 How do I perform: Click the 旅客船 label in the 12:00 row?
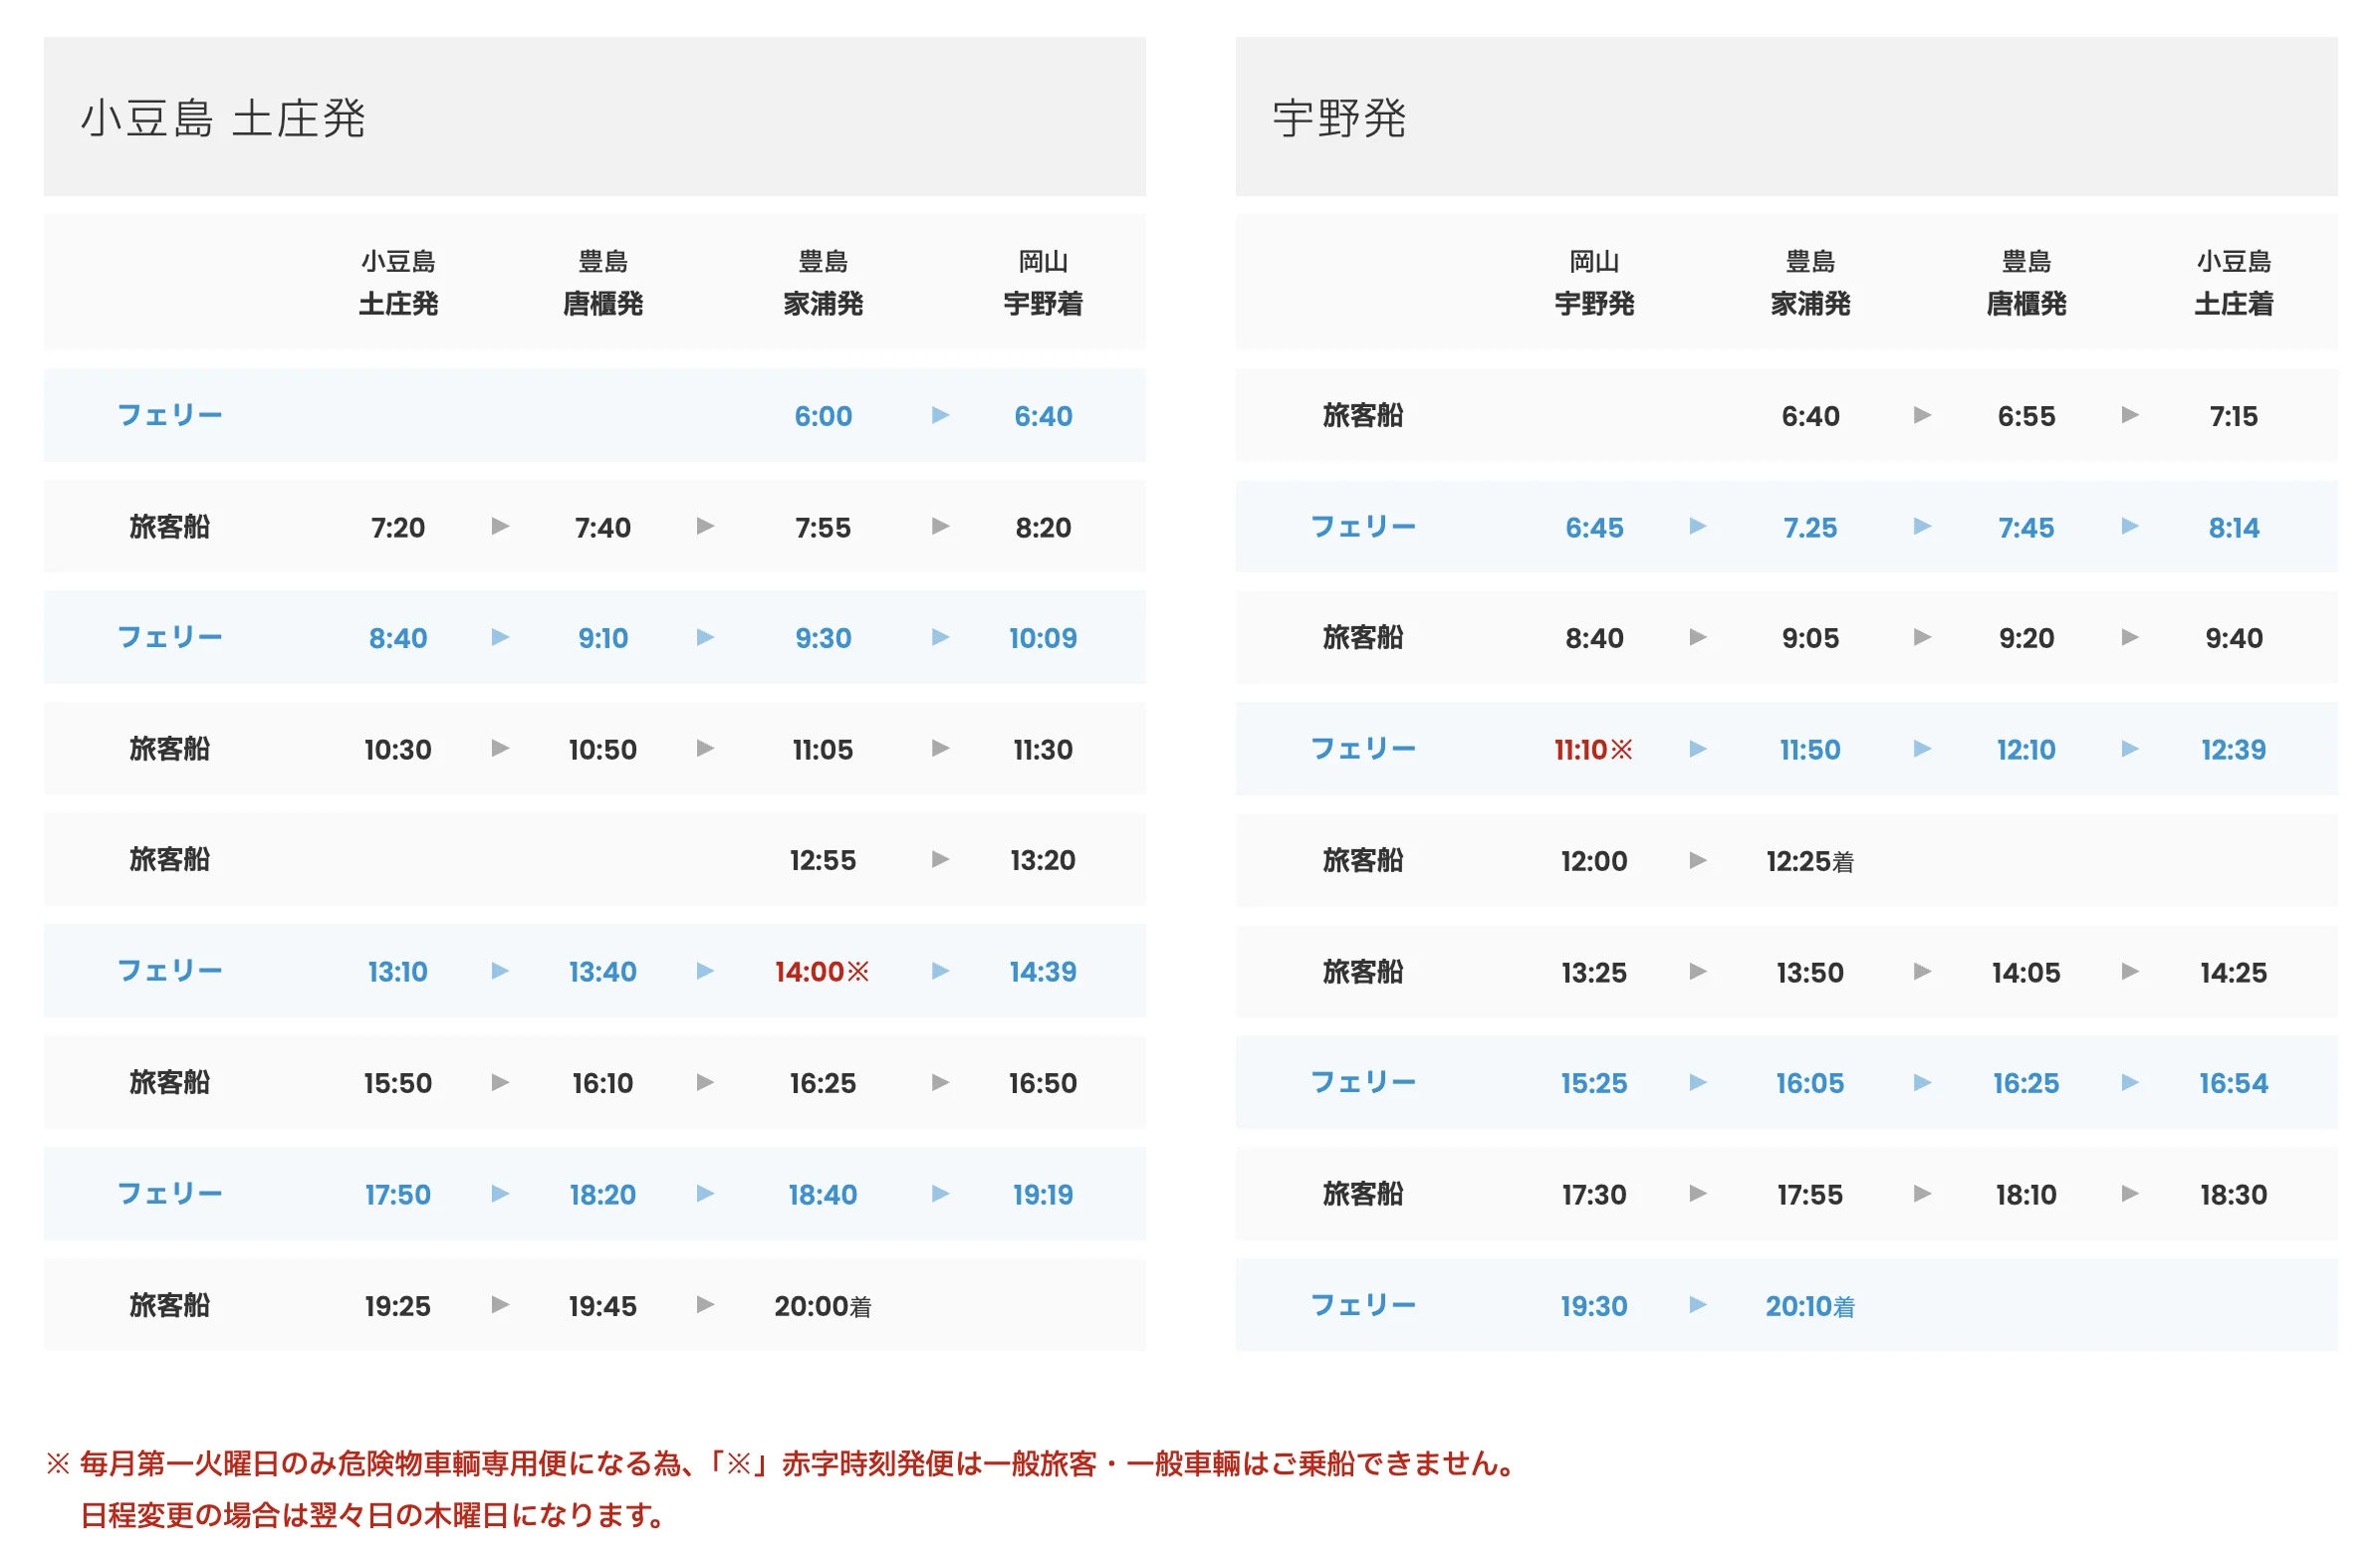pyautogui.click(x=1362, y=860)
